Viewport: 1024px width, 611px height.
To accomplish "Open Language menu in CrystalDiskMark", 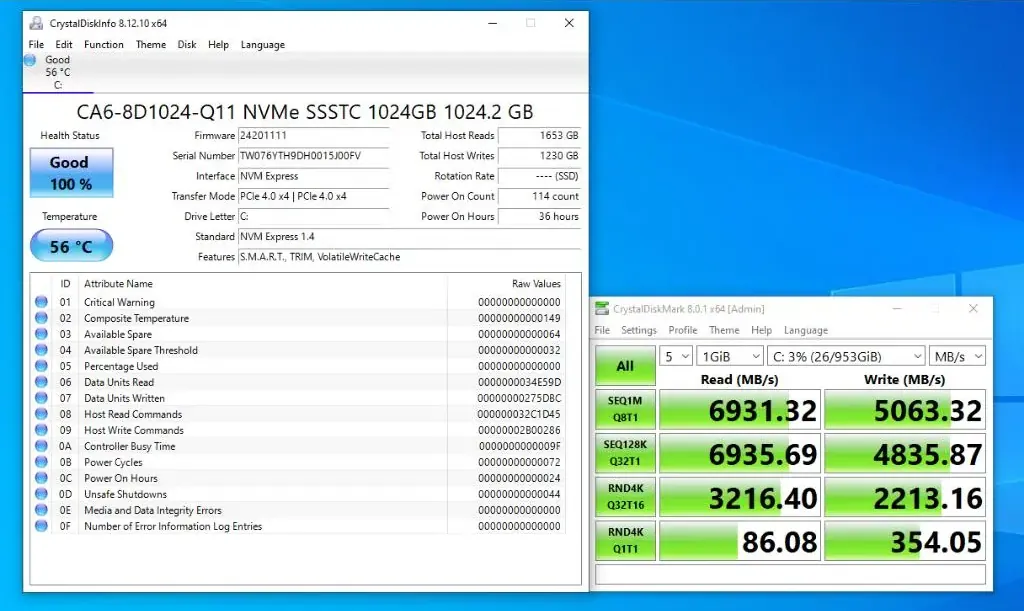I will (x=806, y=330).
